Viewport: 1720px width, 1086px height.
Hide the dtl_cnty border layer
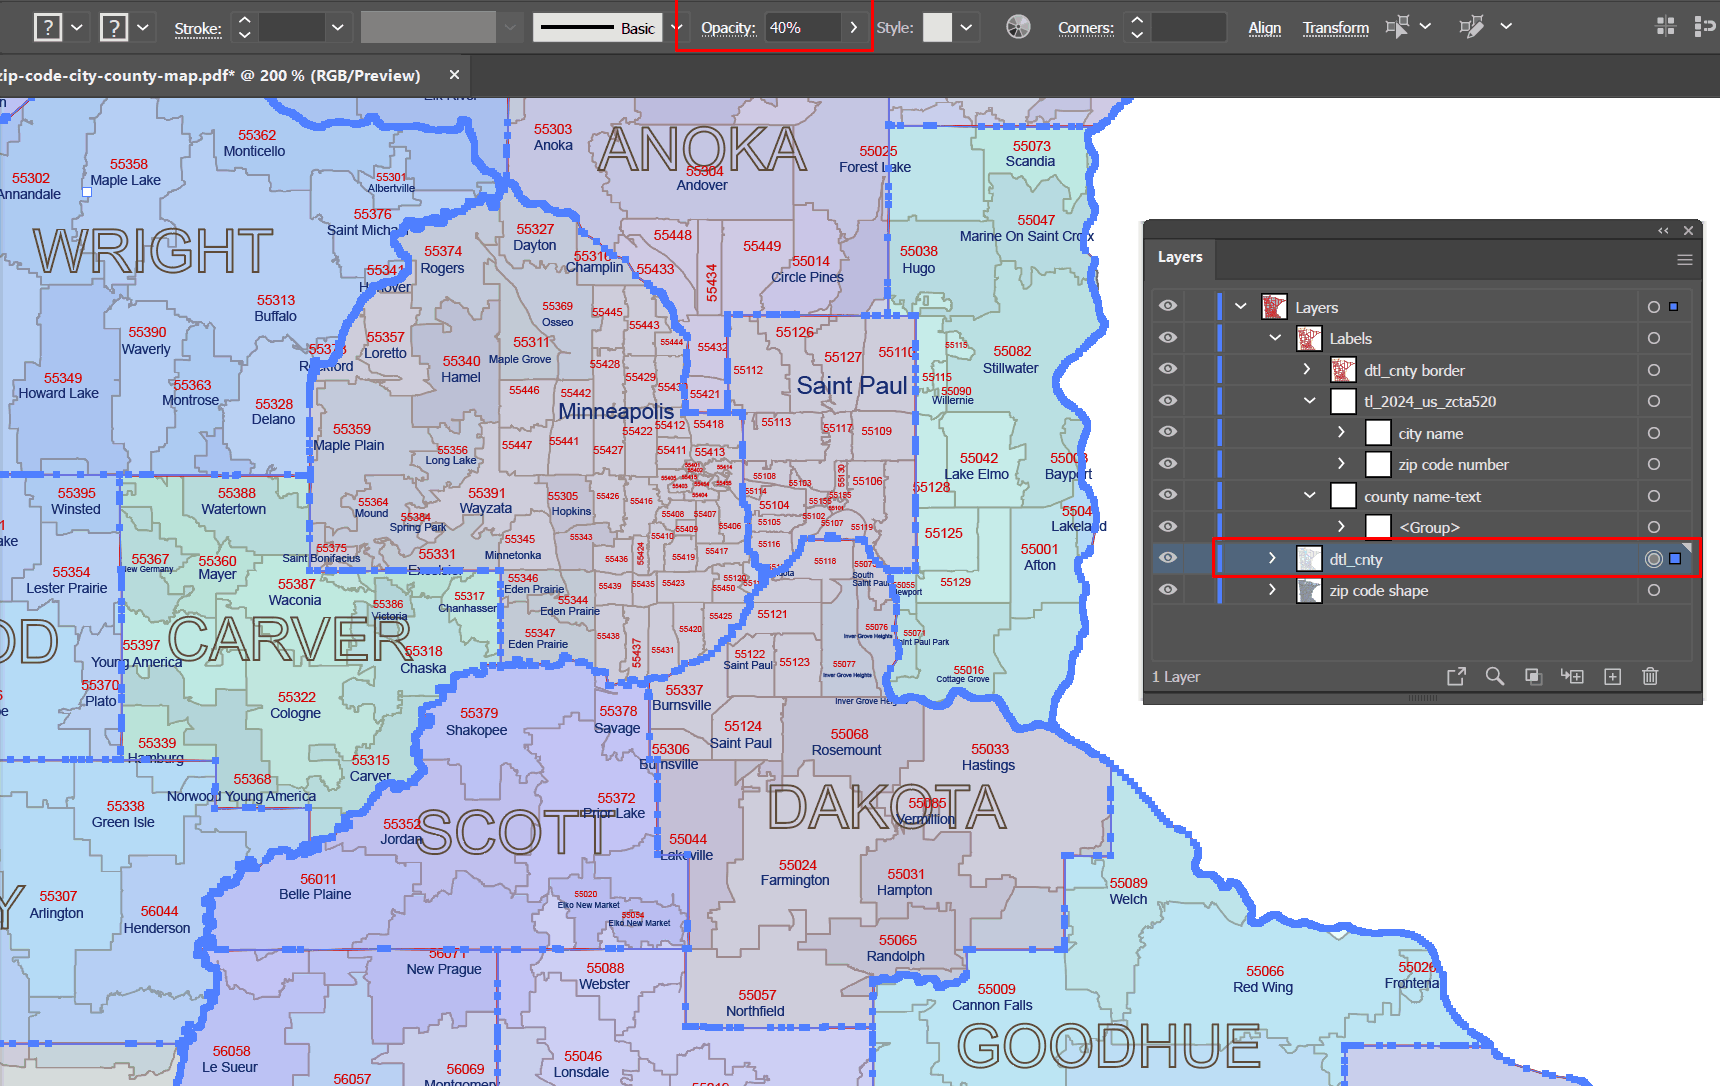tap(1168, 369)
